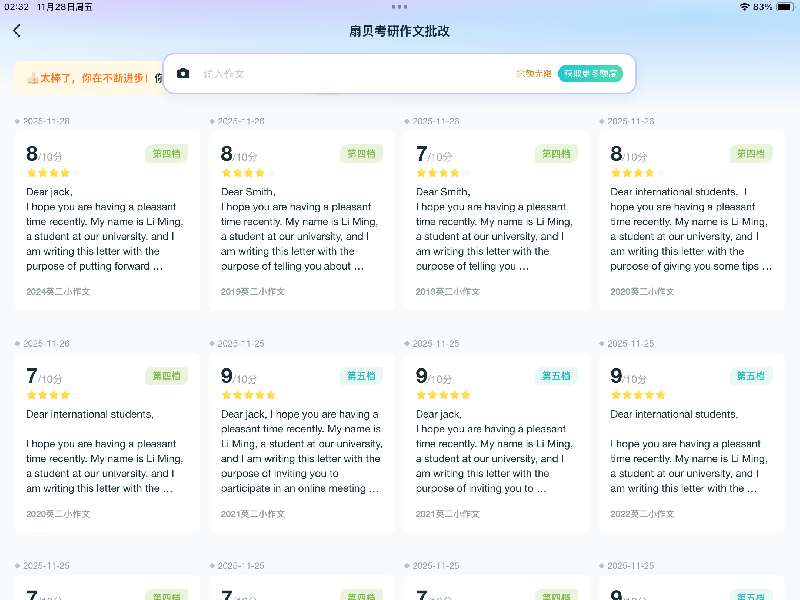Tap the orange remaining-count text in the input bar

click(x=533, y=74)
